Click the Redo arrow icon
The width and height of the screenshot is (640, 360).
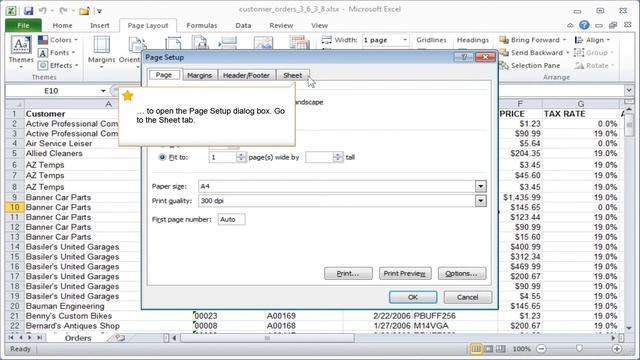[x=63, y=11]
